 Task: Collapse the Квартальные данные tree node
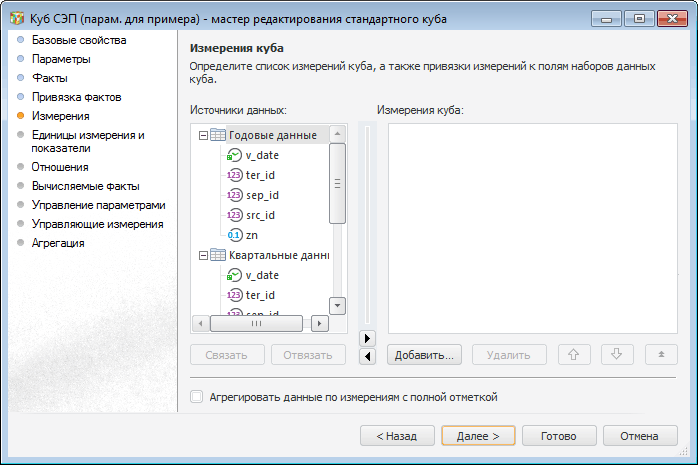pos(204,255)
